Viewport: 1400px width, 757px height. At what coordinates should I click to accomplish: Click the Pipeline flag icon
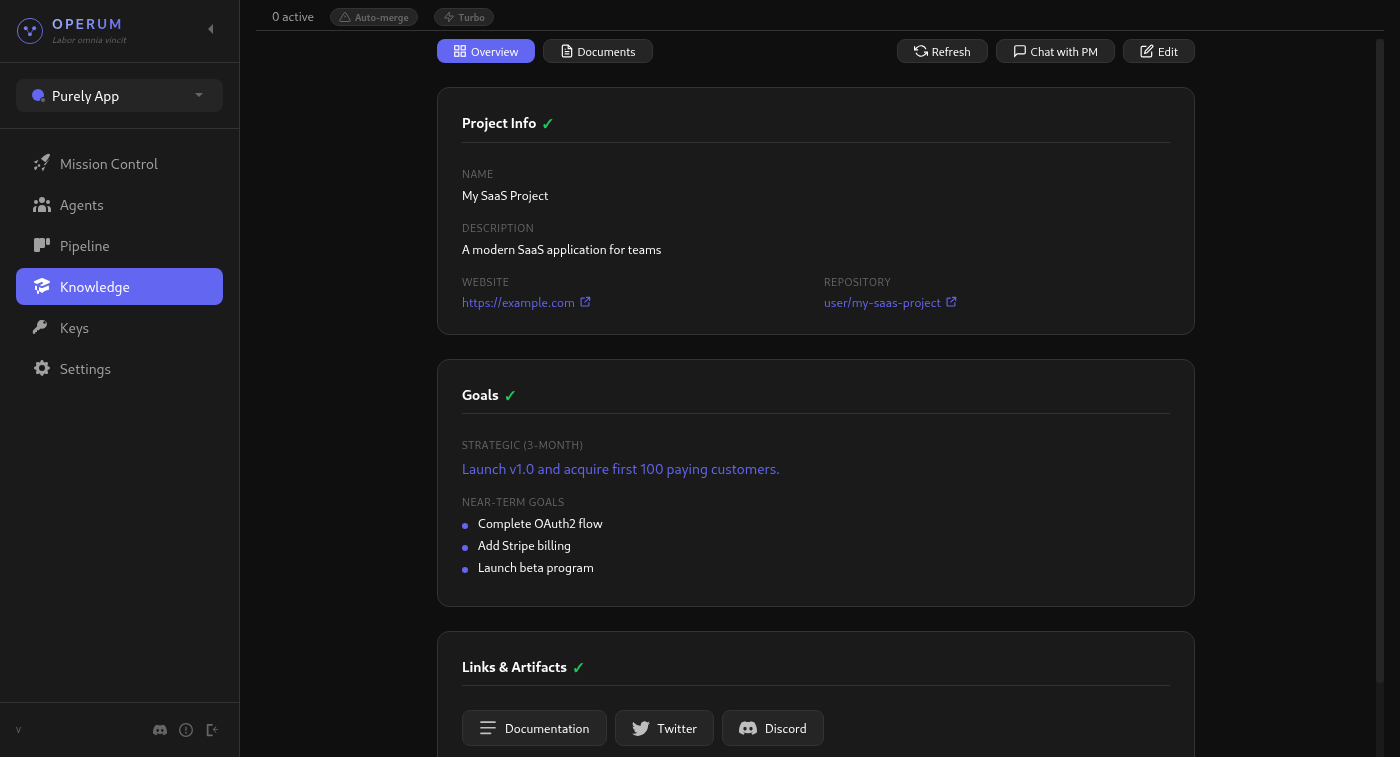pos(42,245)
